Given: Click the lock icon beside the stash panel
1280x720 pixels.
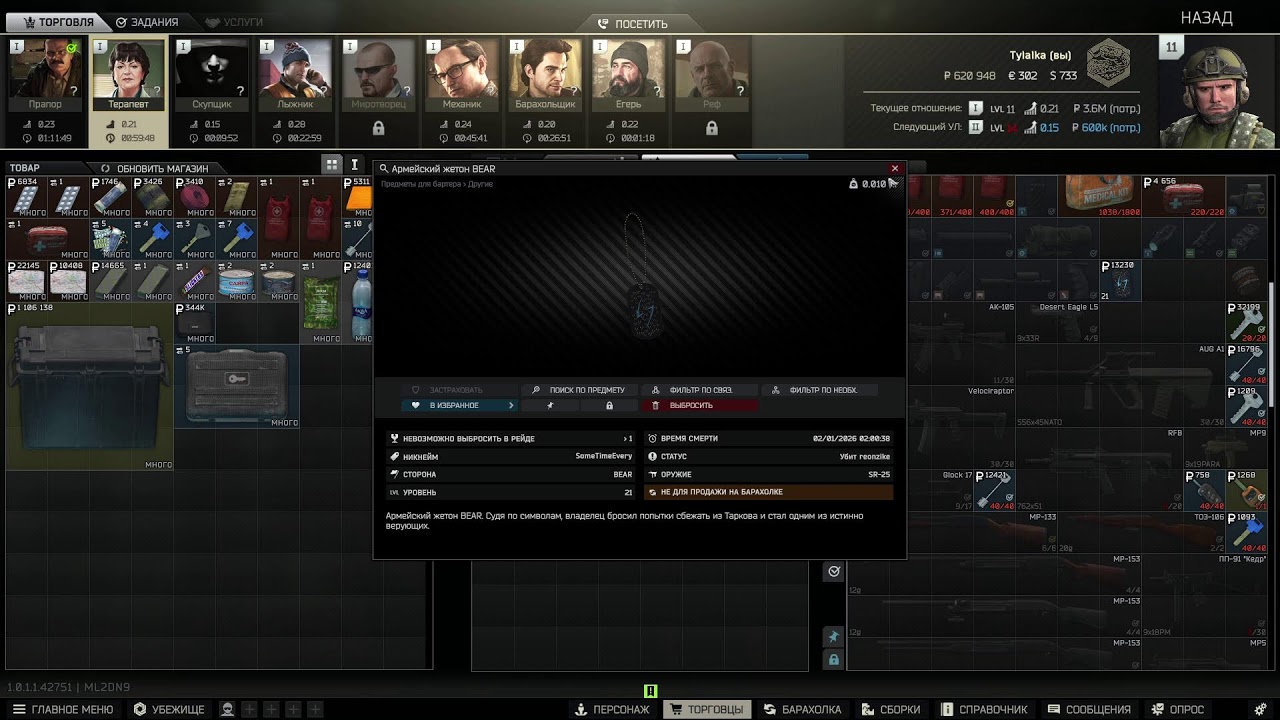Looking at the screenshot, I should (833, 660).
